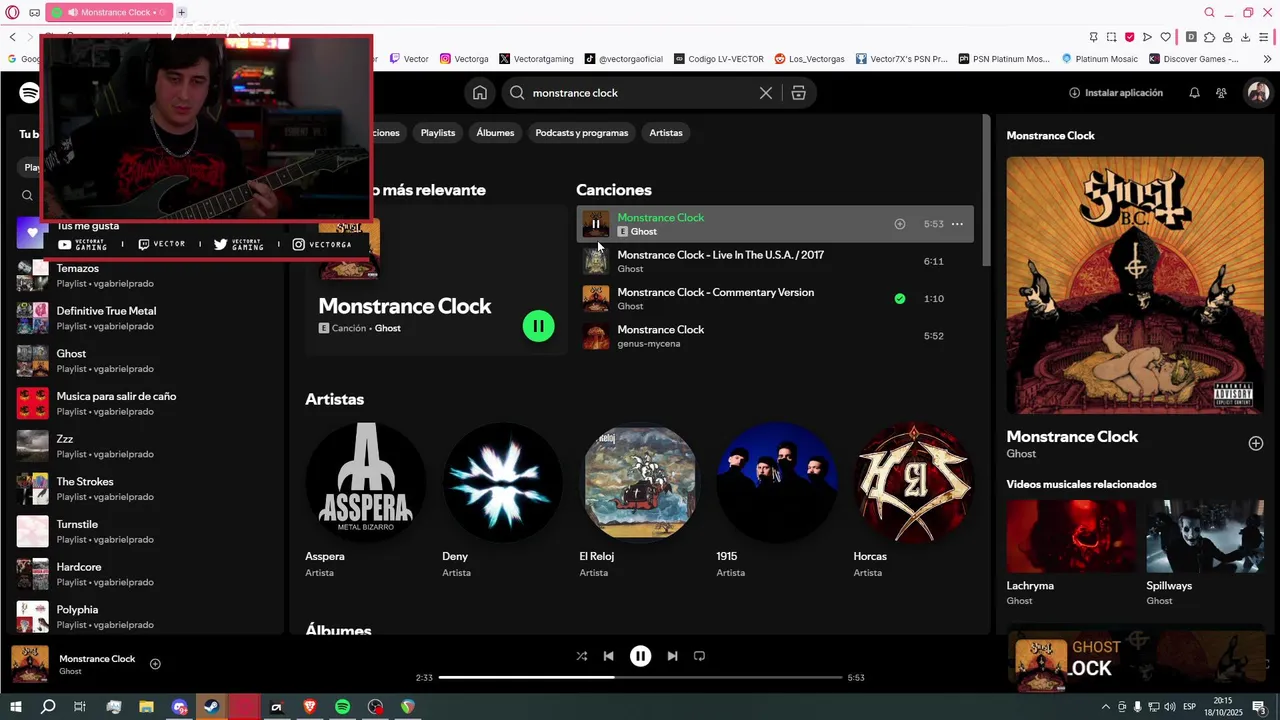Pause the top result with green button
The image size is (1280, 720).
(x=538, y=326)
